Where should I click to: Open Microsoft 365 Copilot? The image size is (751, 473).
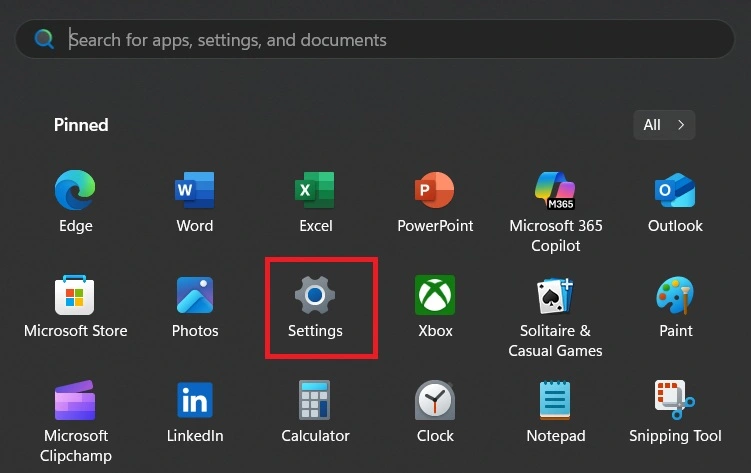pos(555,191)
